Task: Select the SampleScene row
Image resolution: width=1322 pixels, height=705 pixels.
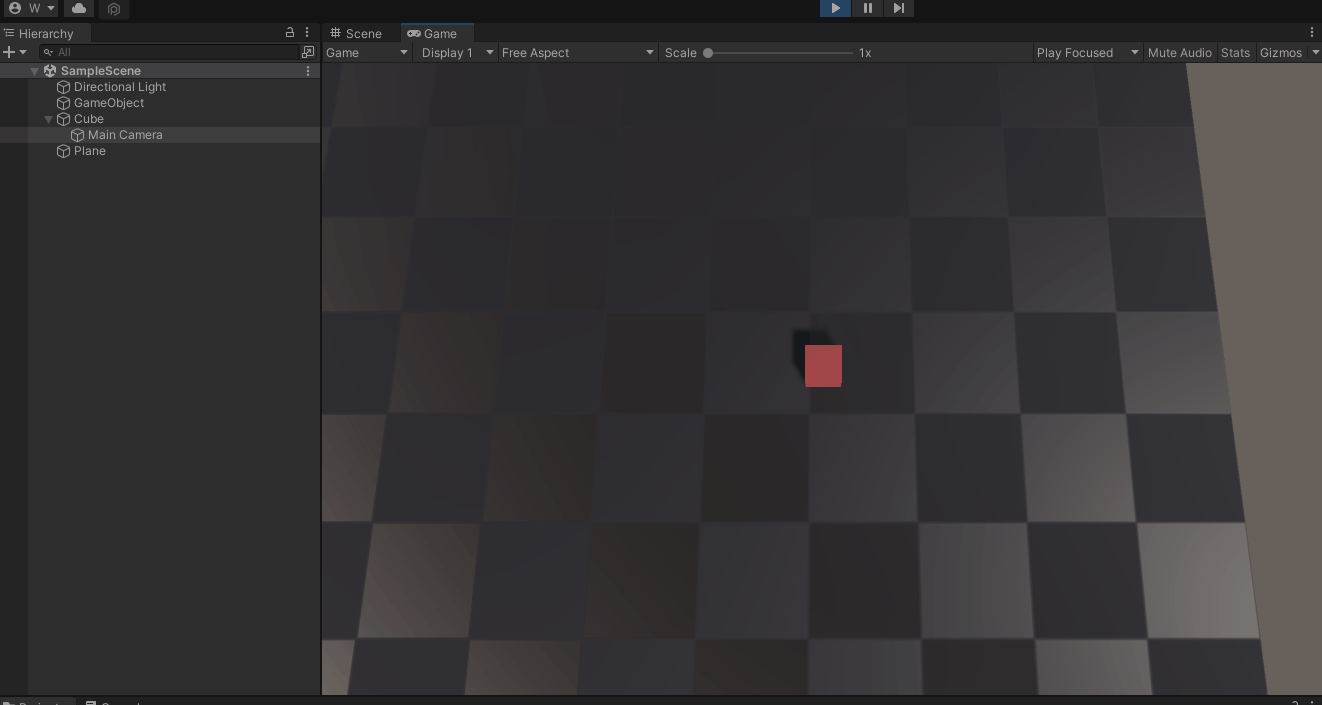Action: point(160,71)
